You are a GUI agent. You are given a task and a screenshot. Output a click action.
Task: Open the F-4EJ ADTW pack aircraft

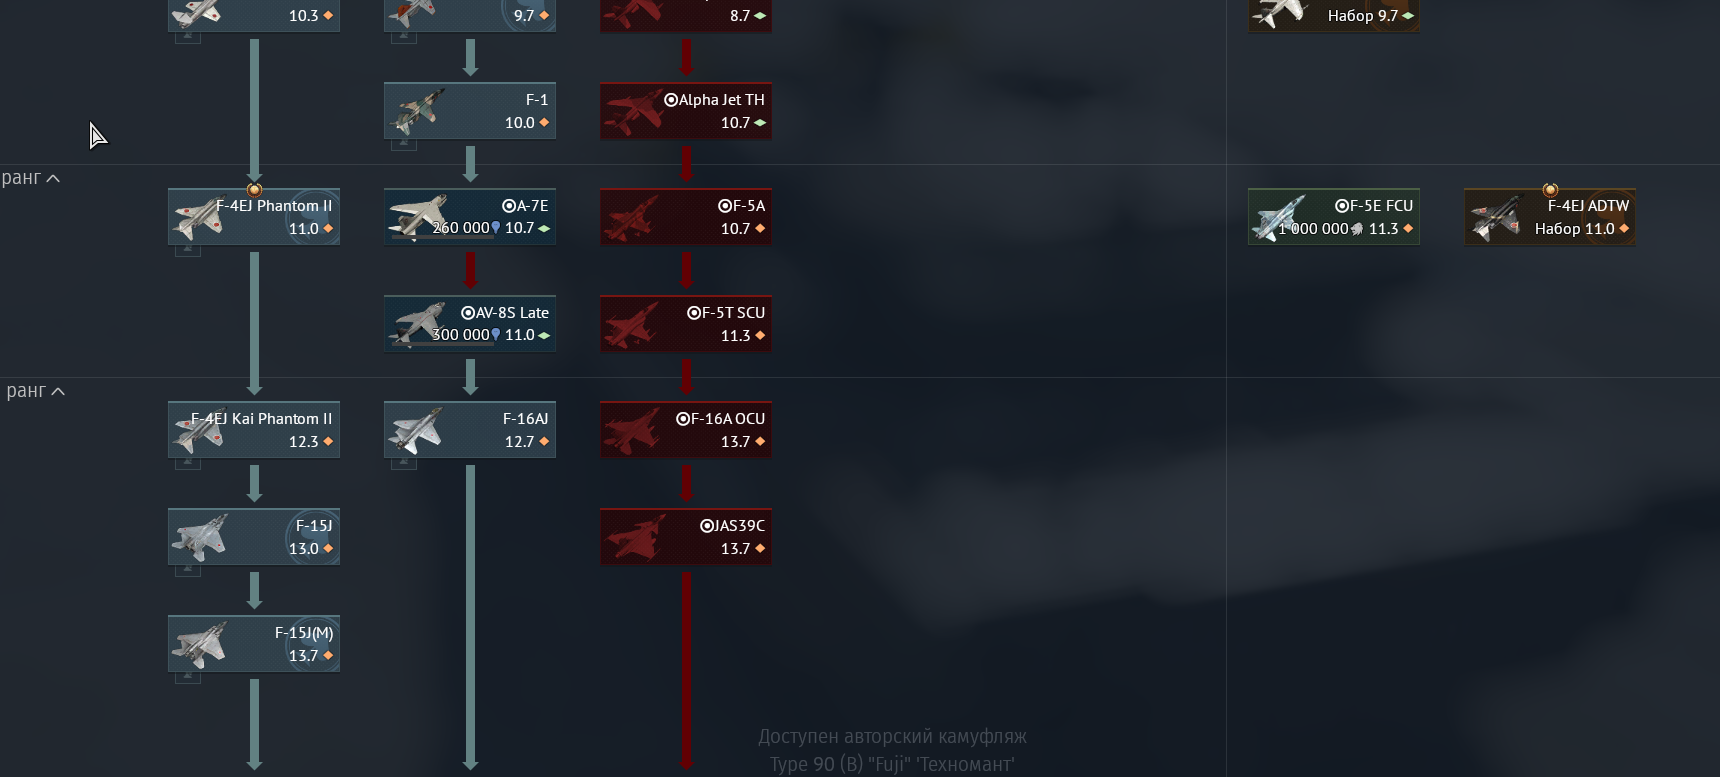coord(1550,217)
